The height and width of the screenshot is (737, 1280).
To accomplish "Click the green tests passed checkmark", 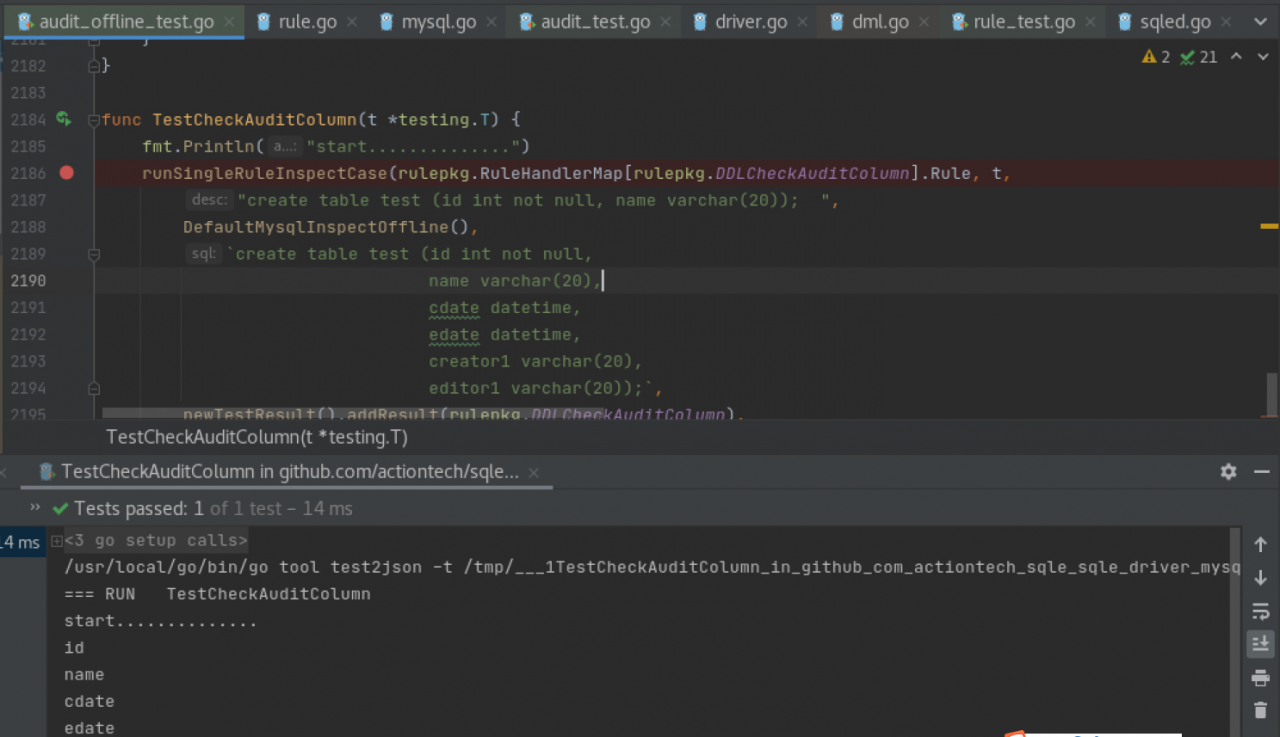I will tap(61, 508).
